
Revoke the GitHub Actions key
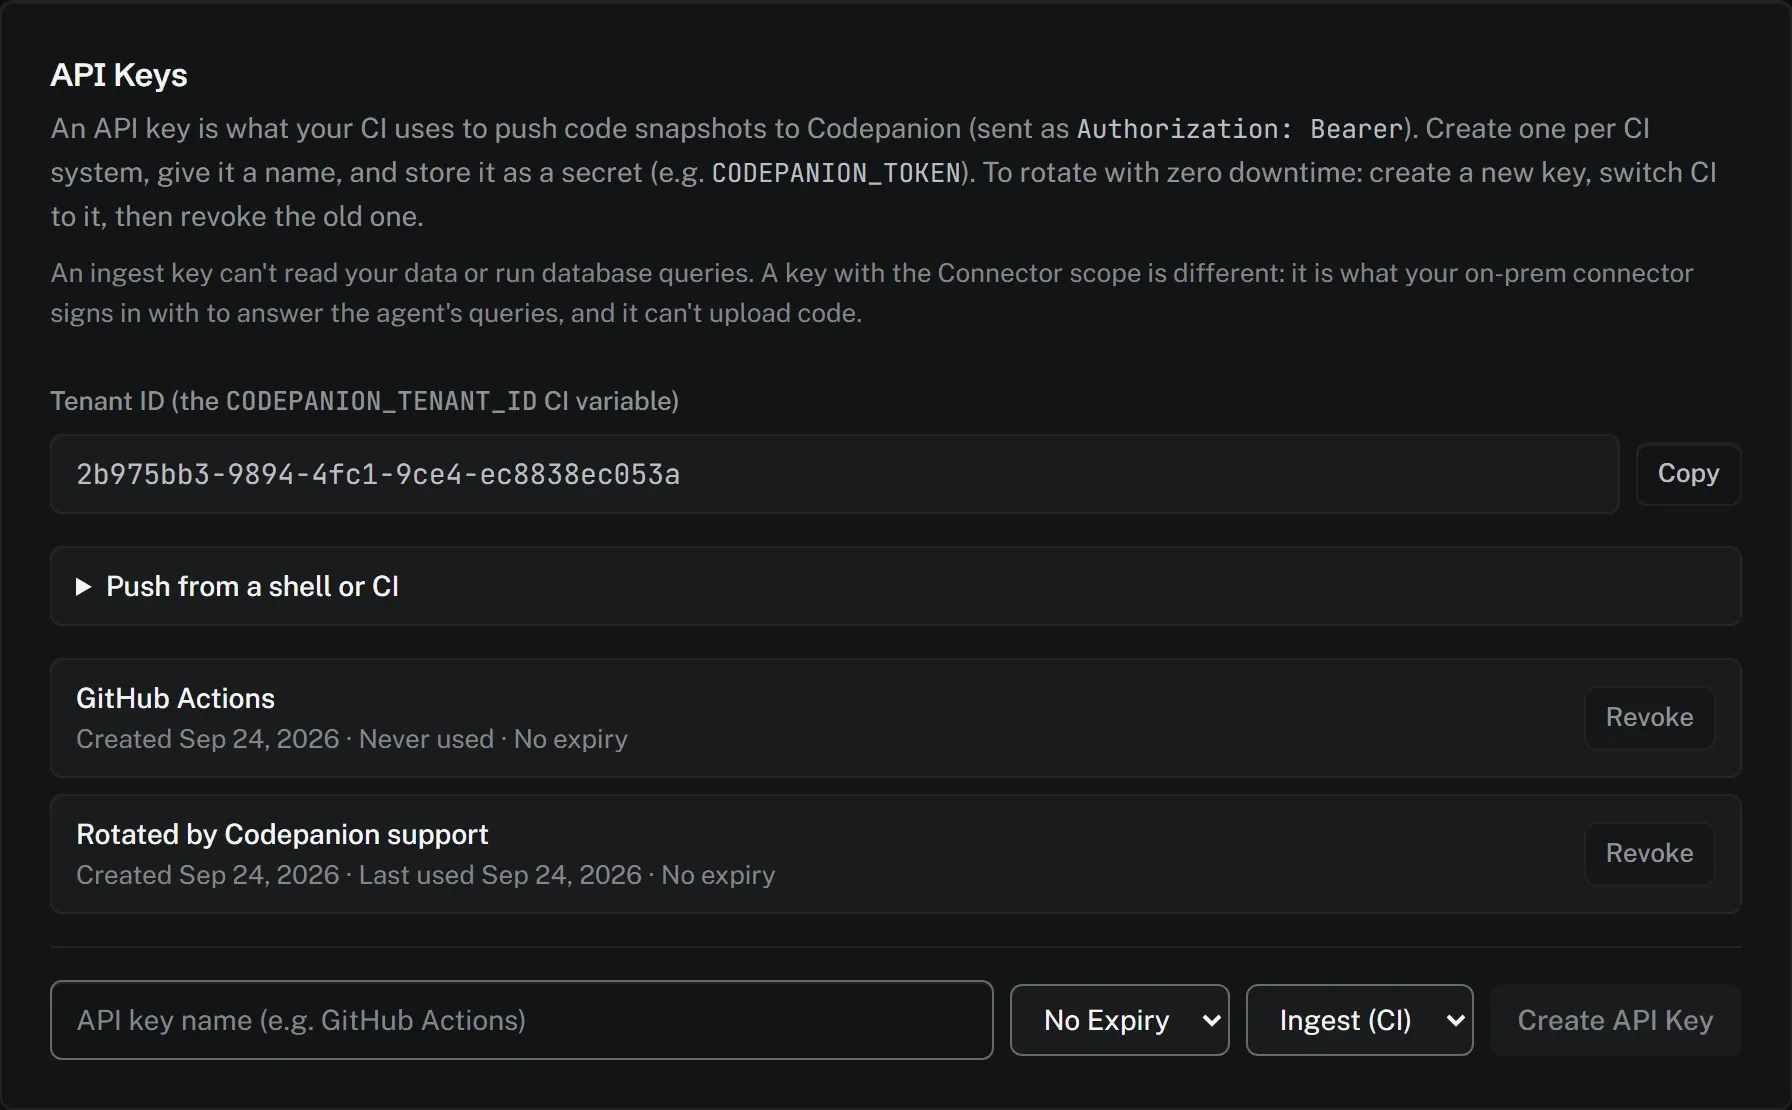tap(1649, 717)
